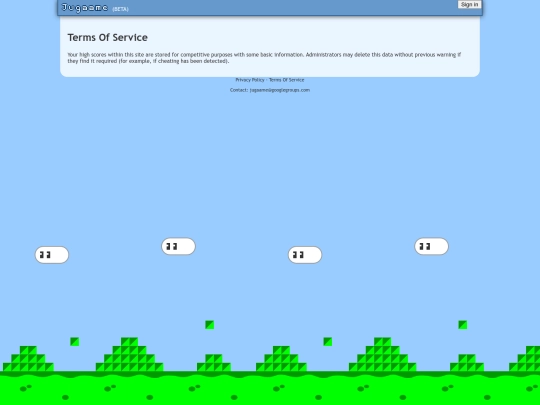Image resolution: width=540 pixels, height=405 pixels.
Task: Click the Terms Of Service heading
Action: tap(107, 37)
